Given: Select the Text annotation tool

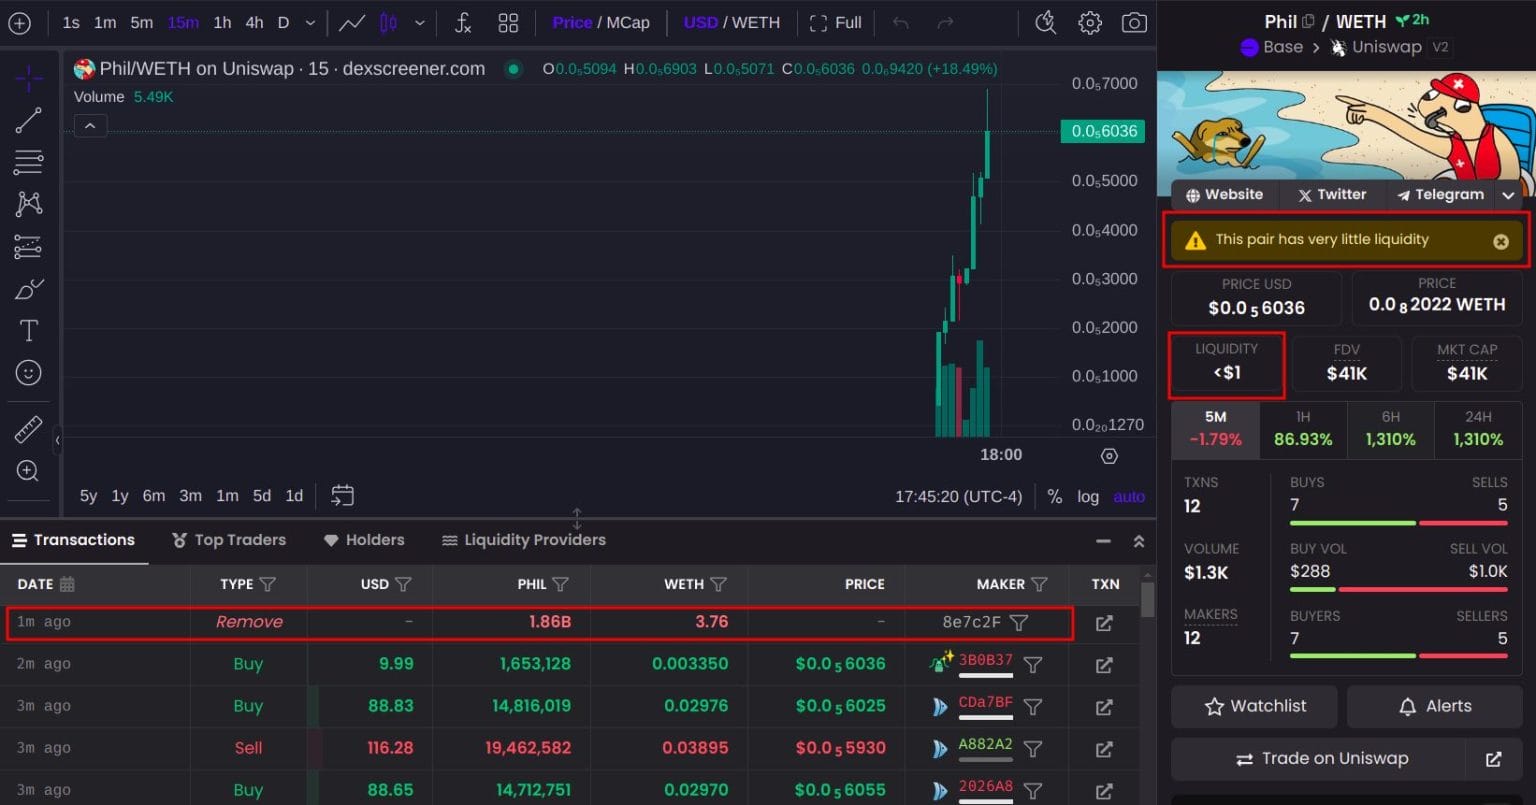Looking at the screenshot, I should coord(29,330).
